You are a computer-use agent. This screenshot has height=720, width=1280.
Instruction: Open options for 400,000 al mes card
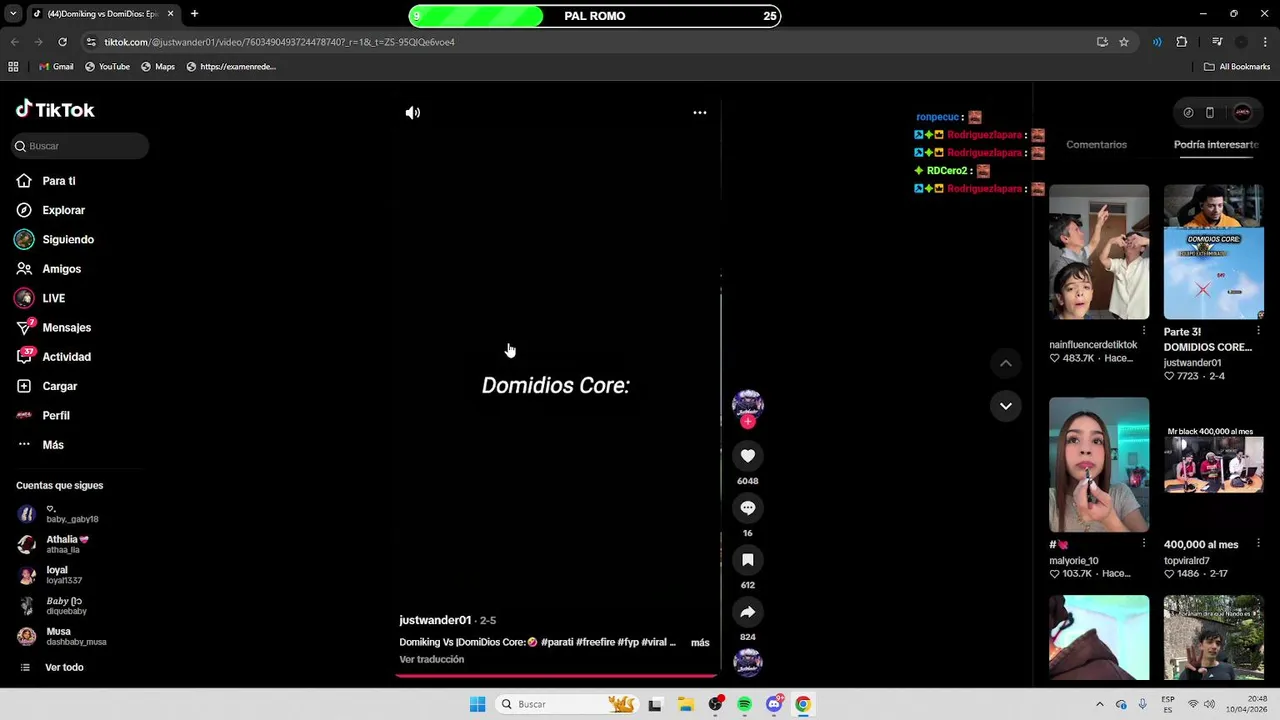(x=1258, y=543)
